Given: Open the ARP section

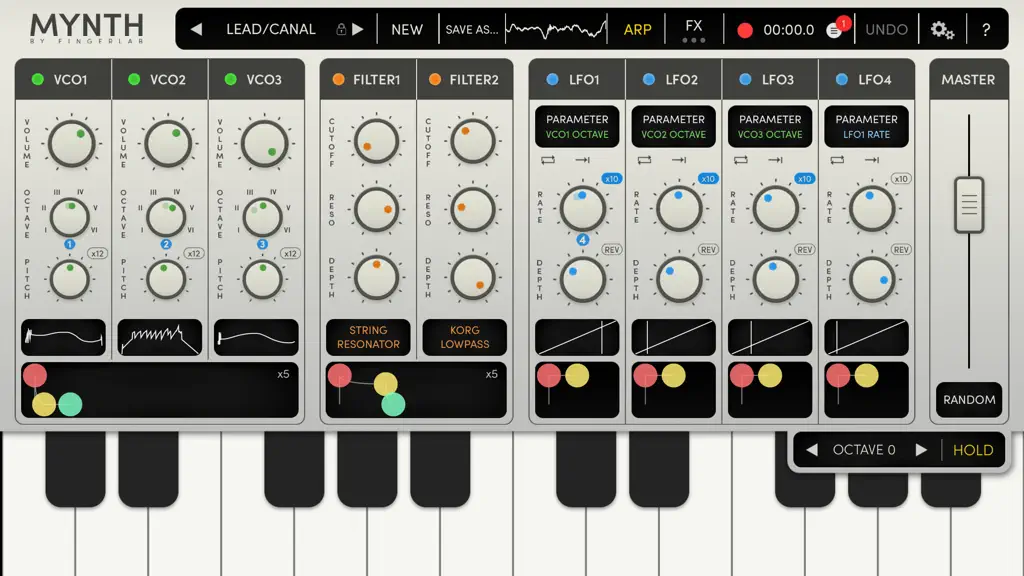Looking at the screenshot, I should click(637, 30).
